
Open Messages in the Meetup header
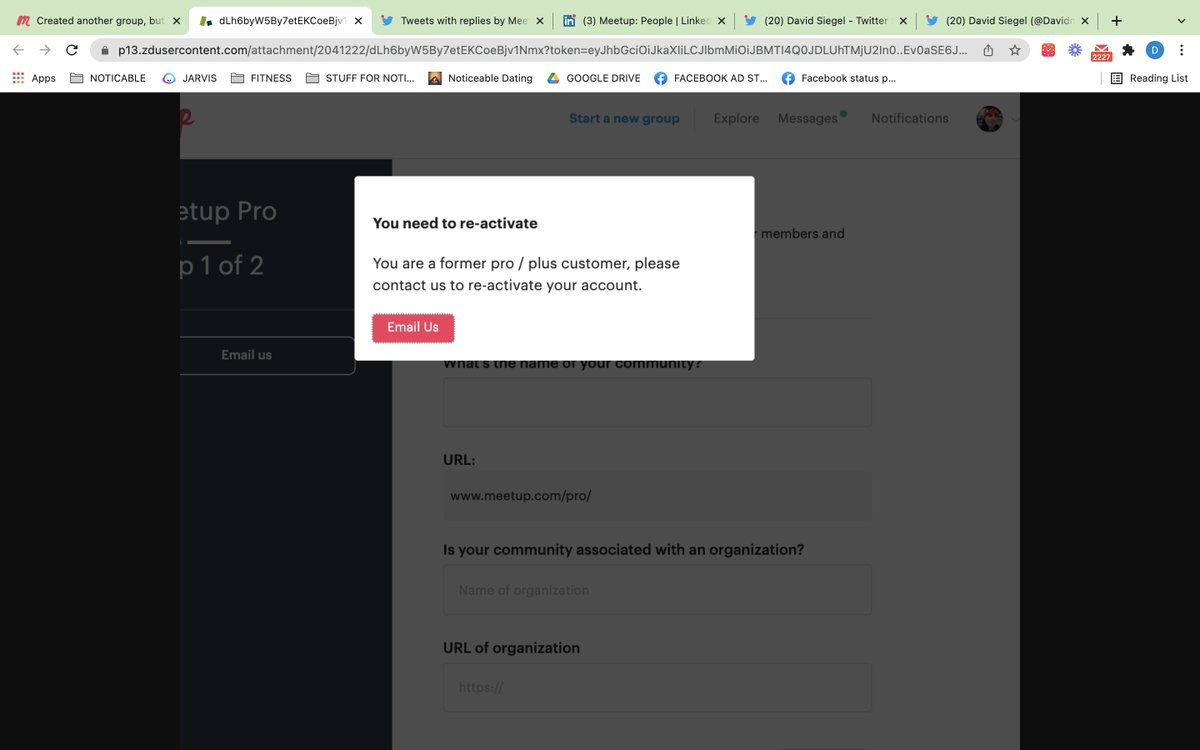coord(808,118)
